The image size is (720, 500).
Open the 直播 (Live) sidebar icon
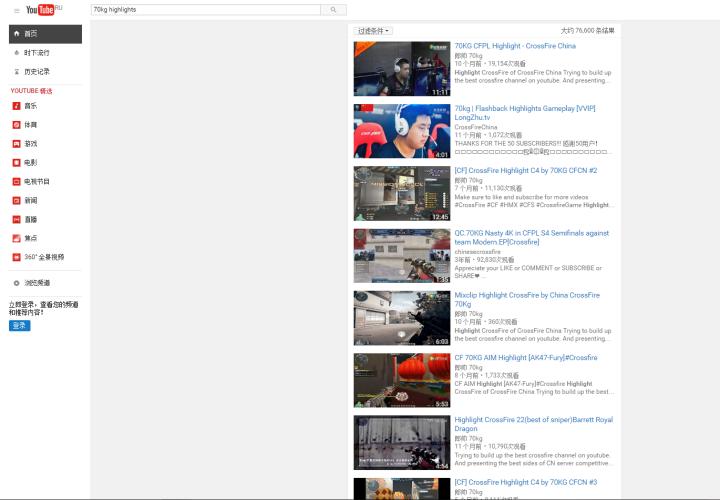[x=16, y=219]
